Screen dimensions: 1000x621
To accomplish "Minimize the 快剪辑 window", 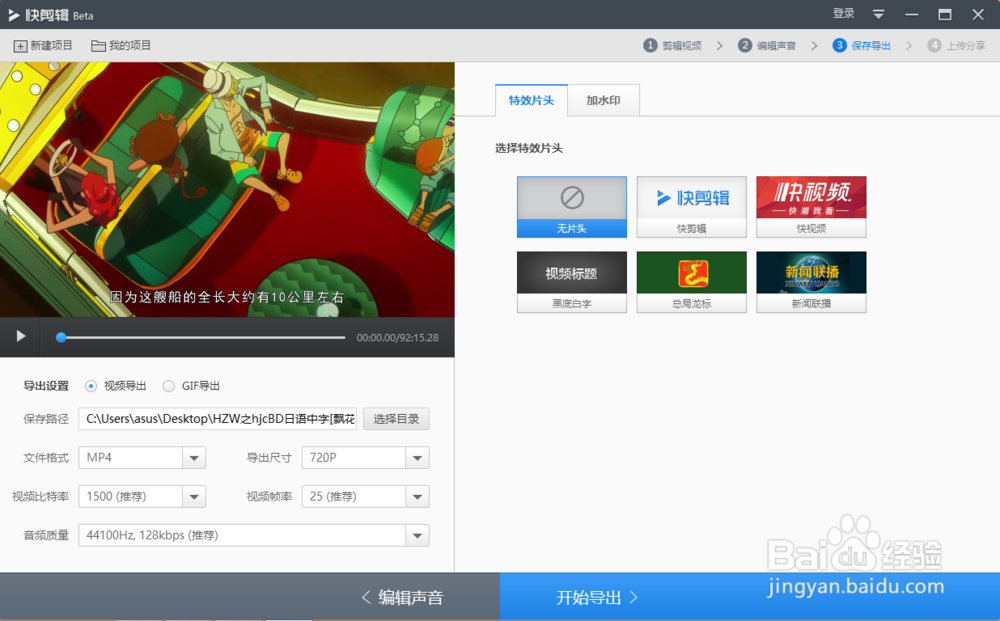I will pos(911,14).
